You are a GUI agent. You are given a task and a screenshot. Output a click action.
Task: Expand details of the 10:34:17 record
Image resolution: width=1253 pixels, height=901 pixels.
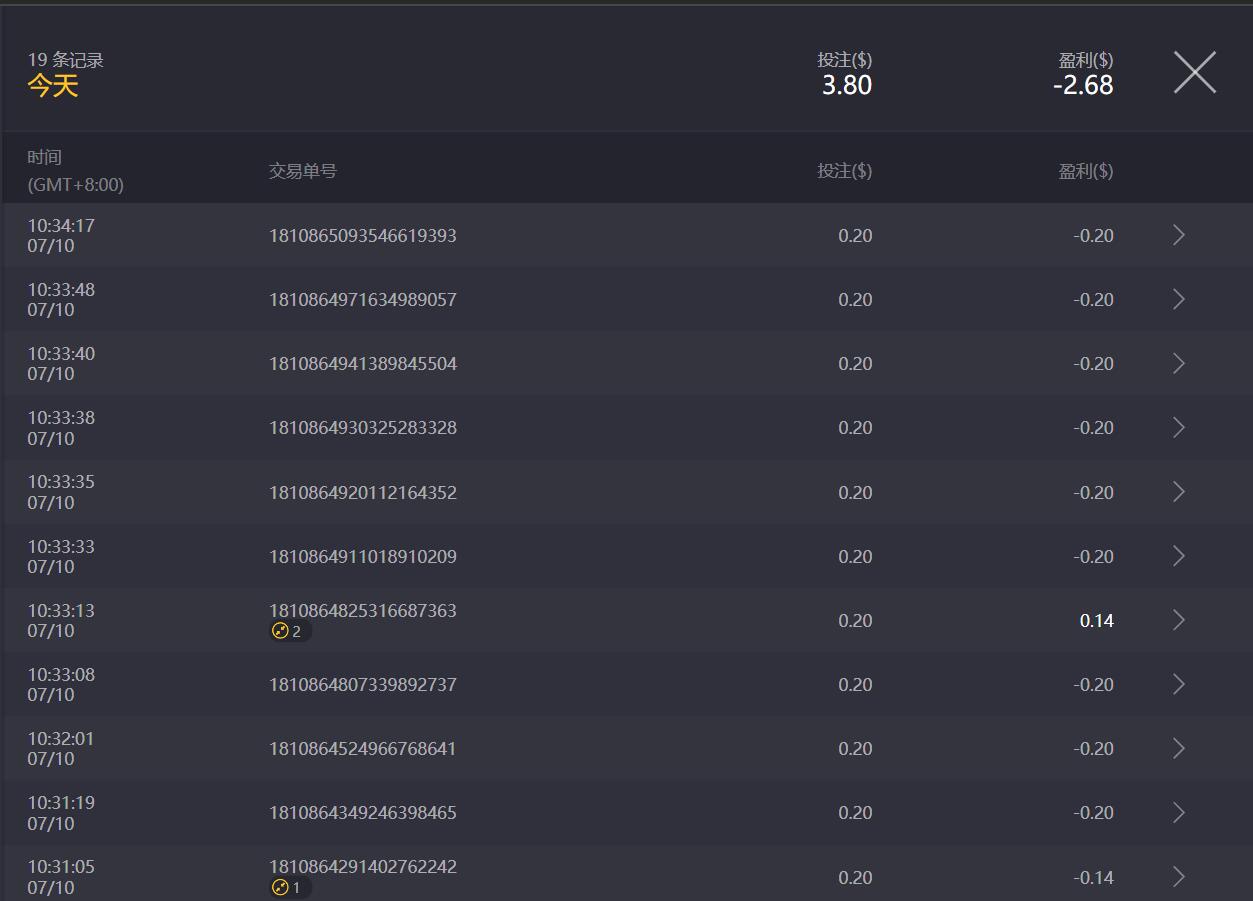tap(1178, 235)
